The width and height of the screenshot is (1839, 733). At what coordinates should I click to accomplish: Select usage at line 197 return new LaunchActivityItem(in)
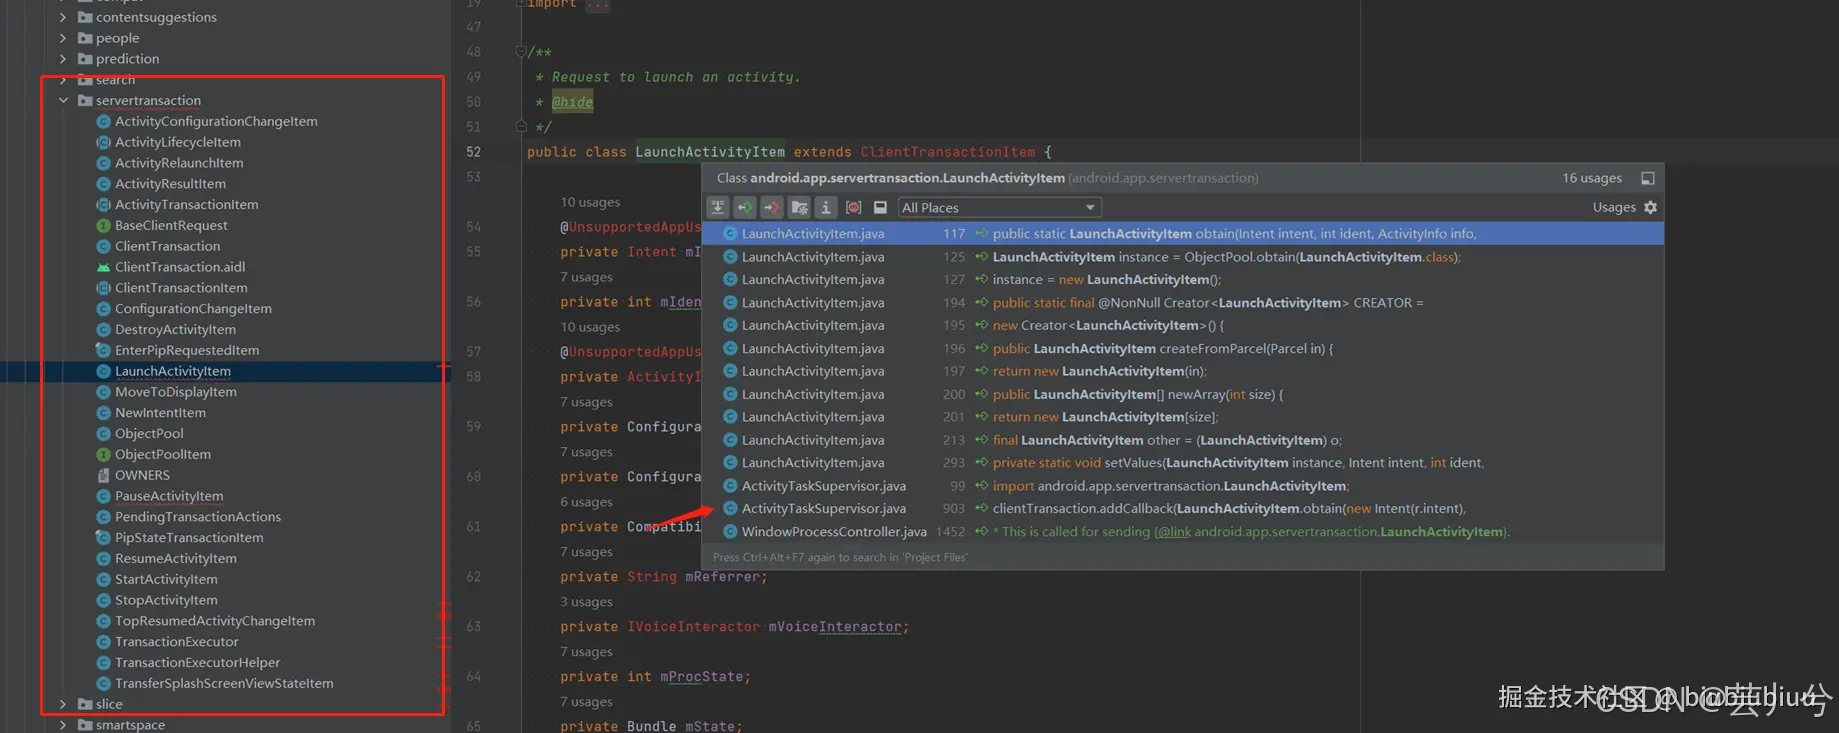point(1183,371)
